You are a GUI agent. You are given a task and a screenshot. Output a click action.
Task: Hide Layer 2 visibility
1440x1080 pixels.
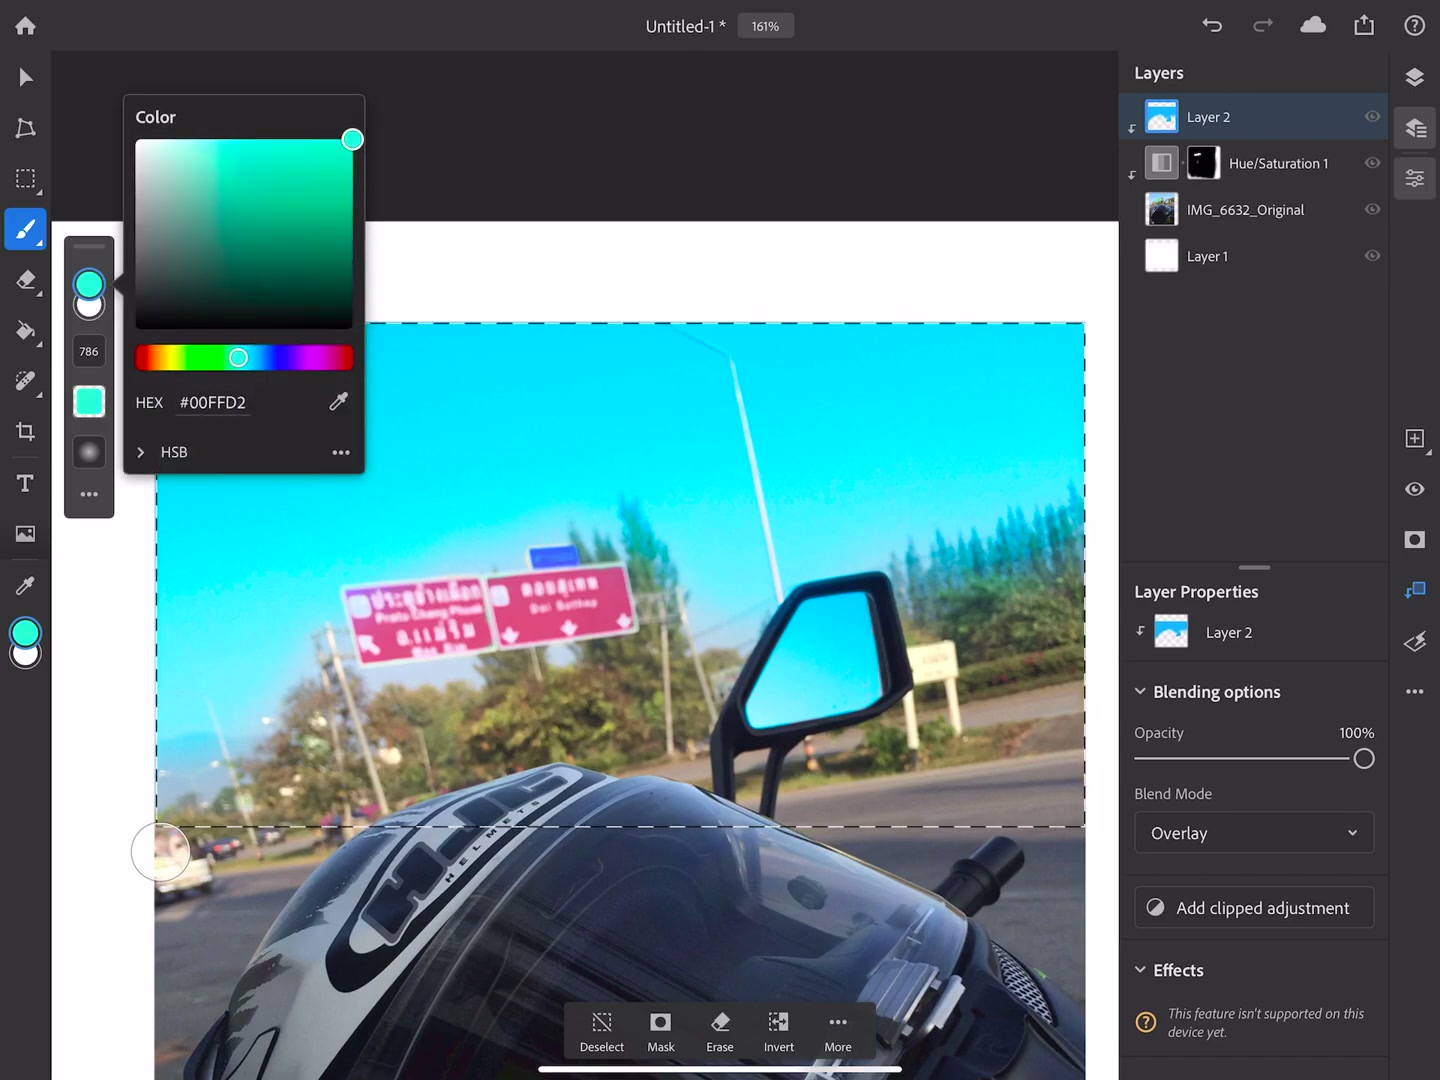point(1372,117)
